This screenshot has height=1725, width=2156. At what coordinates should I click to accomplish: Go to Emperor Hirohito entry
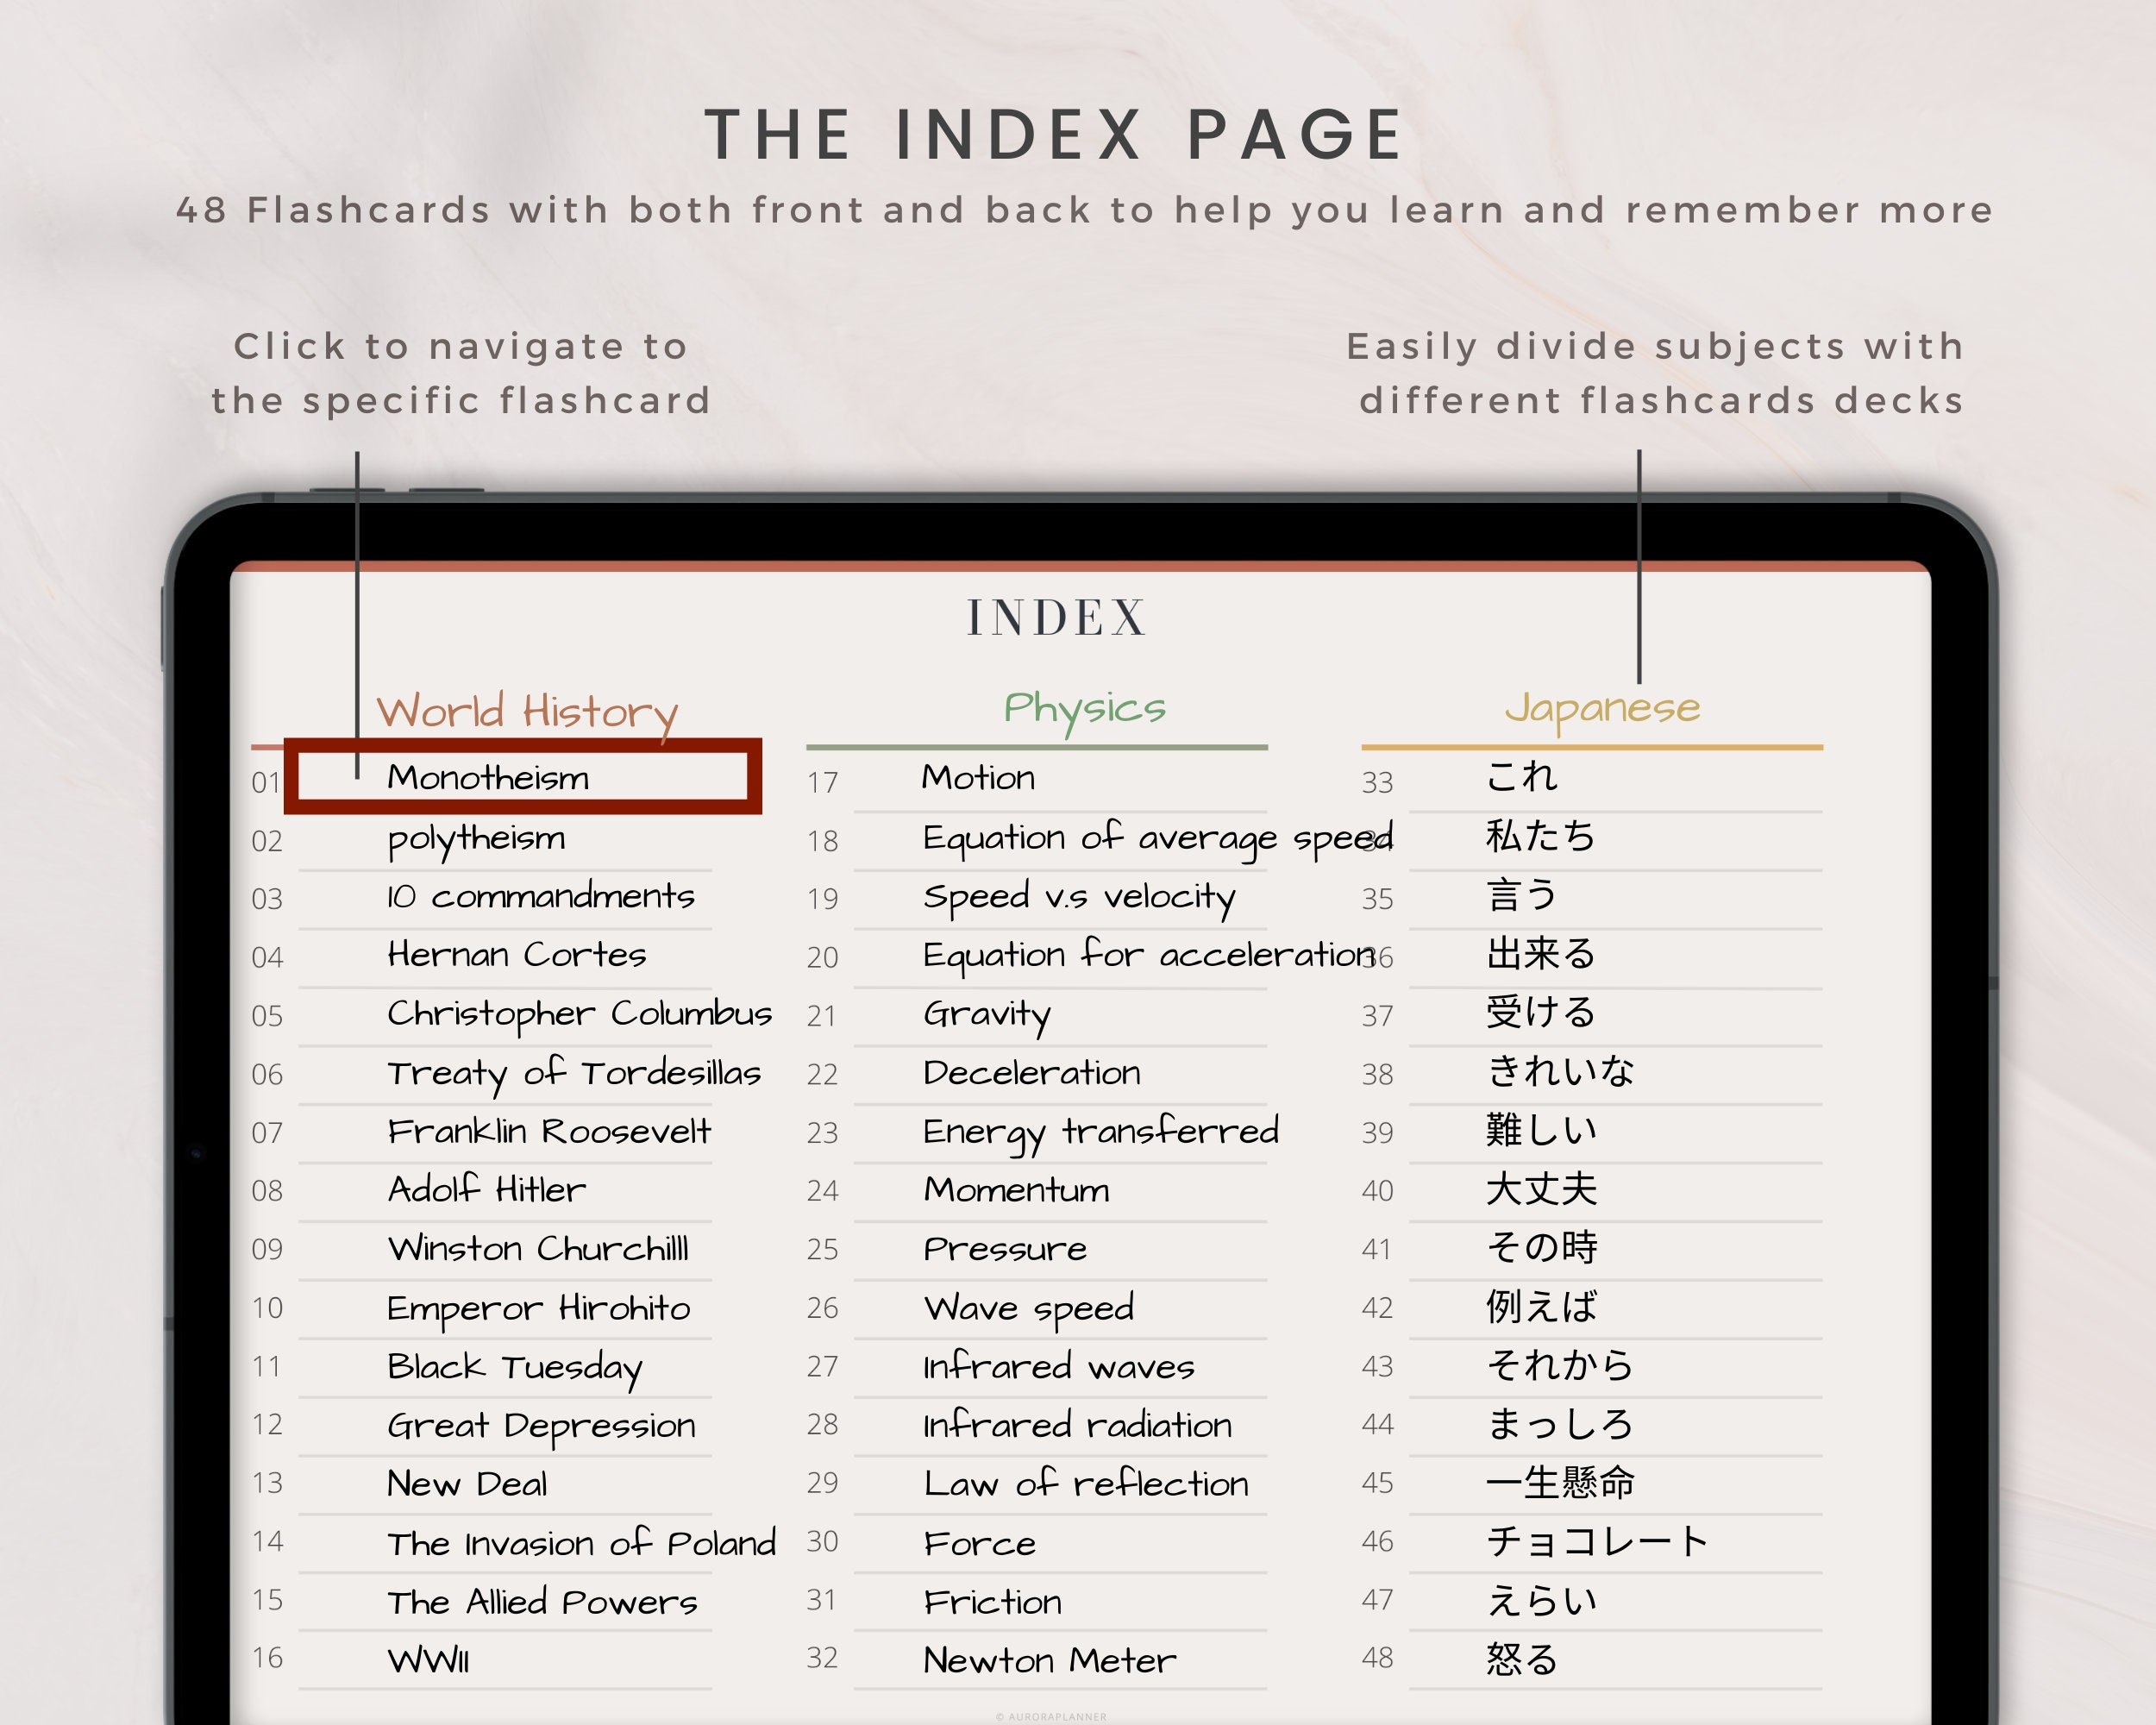538,1308
